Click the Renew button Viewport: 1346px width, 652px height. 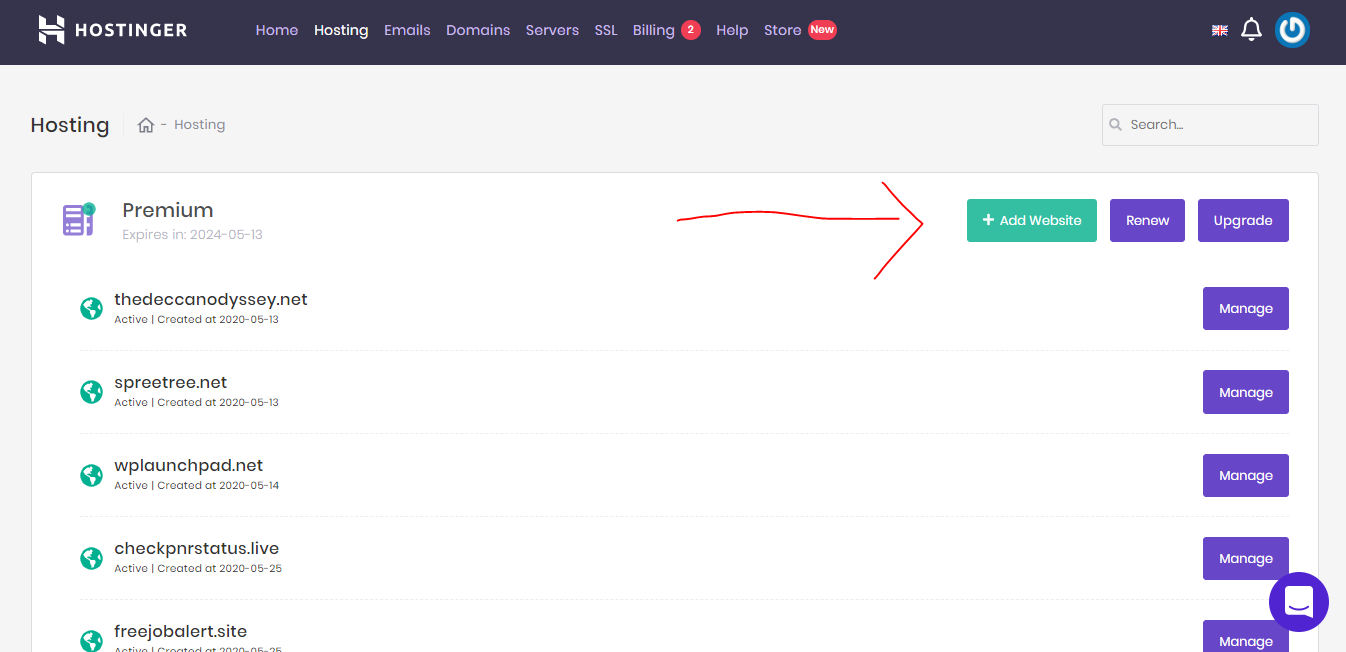[1147, 220]
